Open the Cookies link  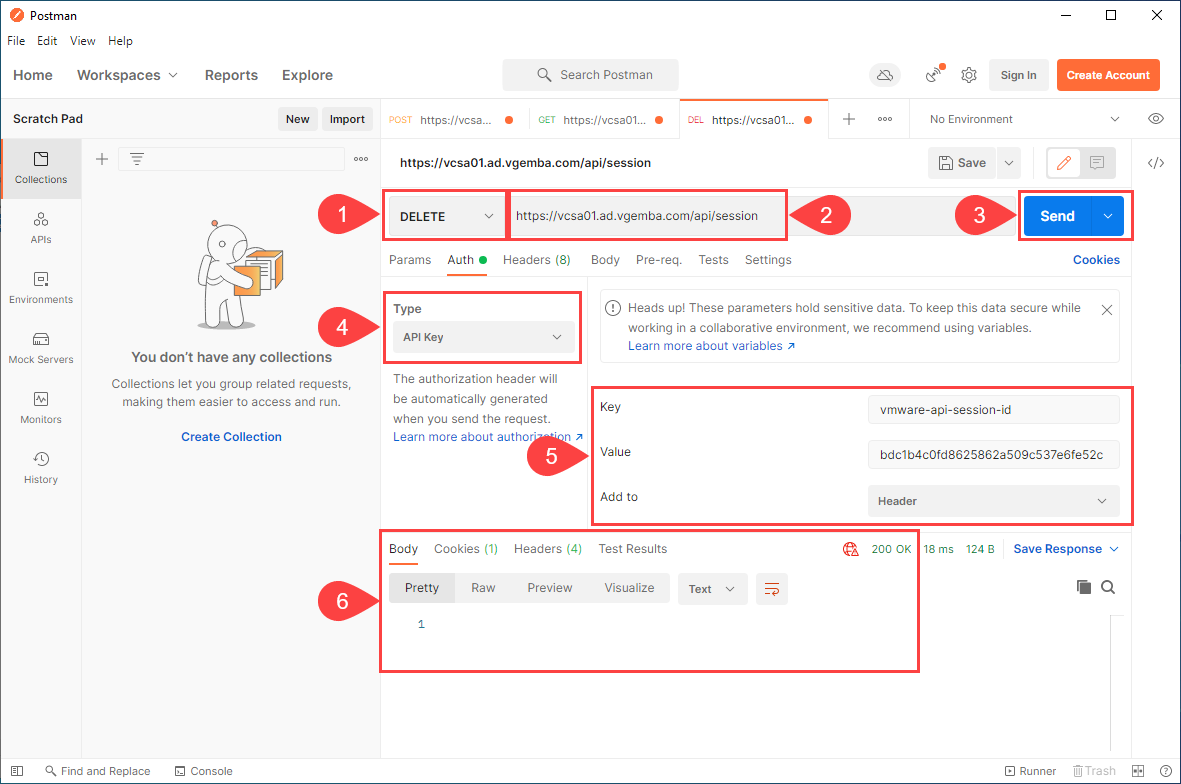click(x=1096, y=260)
